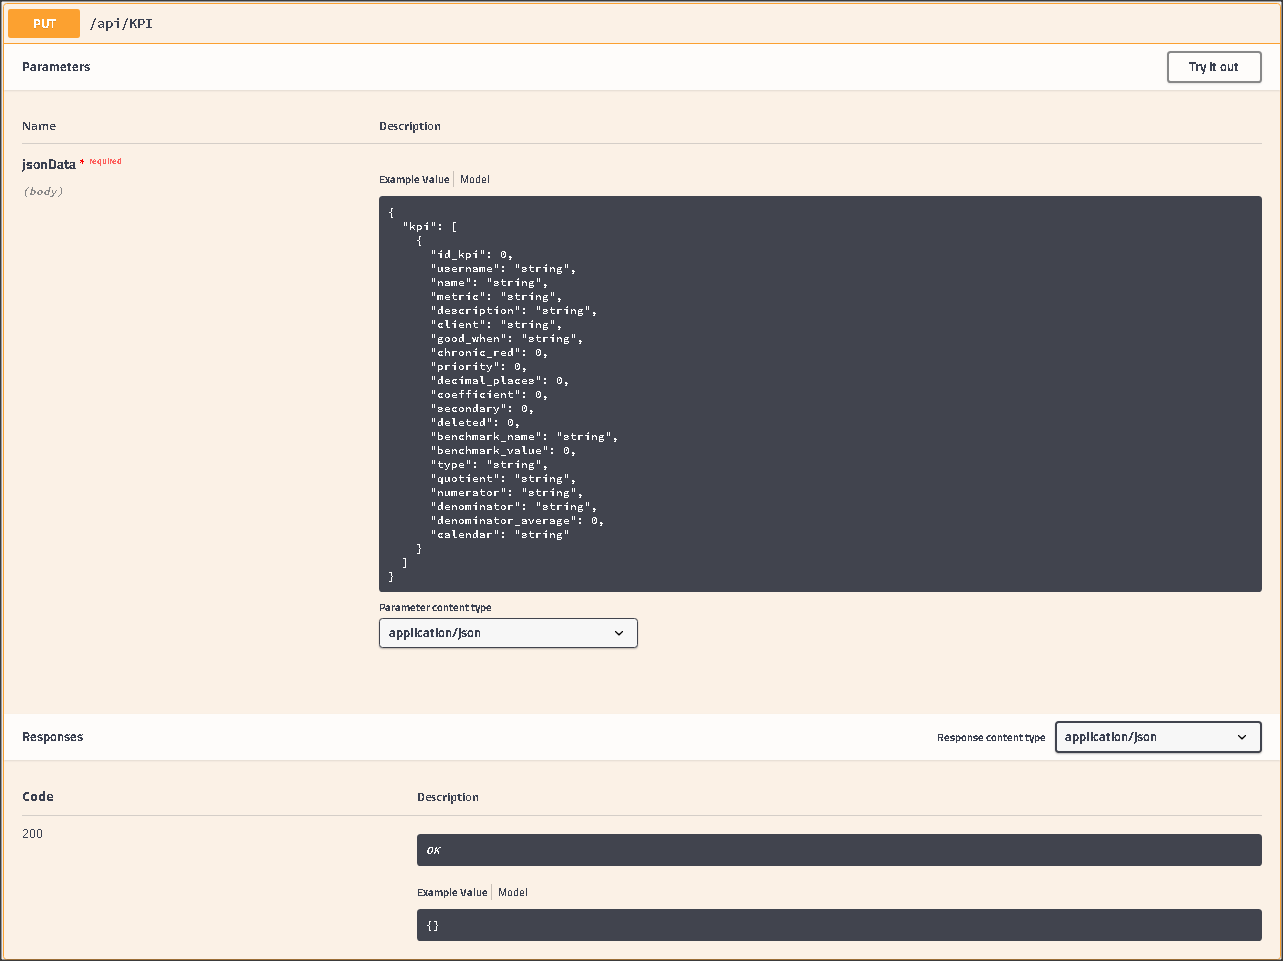Click the response example {} code block
Viewport: 1283px width, 961px height.
point(839,925)
